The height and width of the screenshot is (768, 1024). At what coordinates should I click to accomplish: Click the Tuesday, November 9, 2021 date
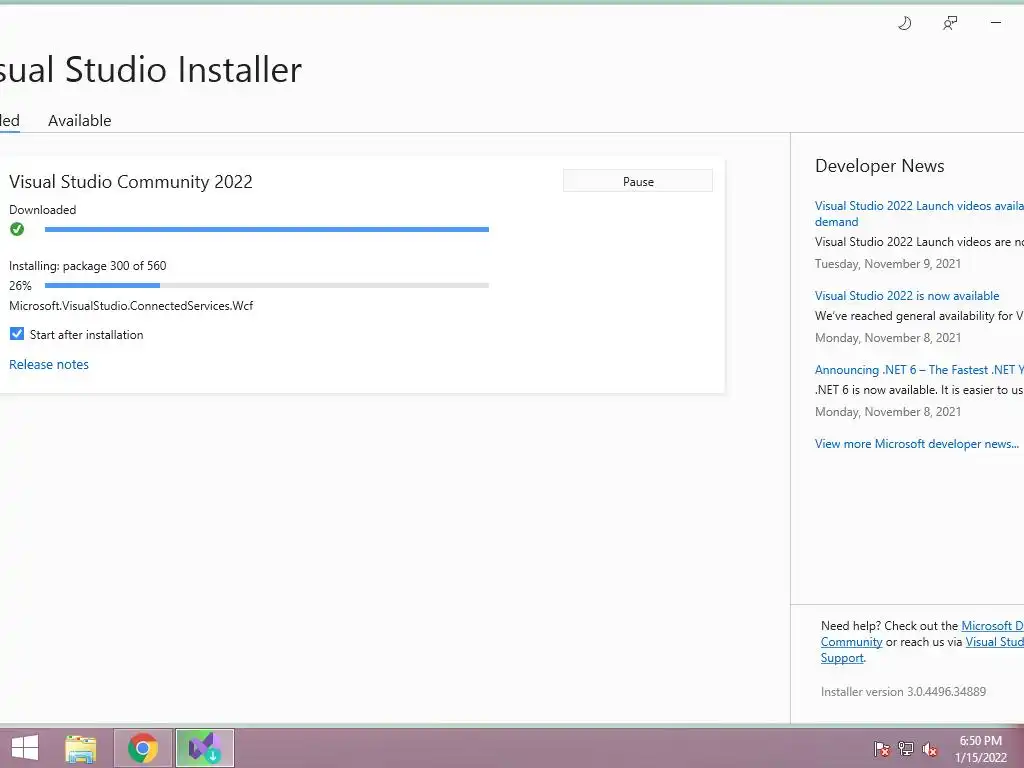(888, 264)
